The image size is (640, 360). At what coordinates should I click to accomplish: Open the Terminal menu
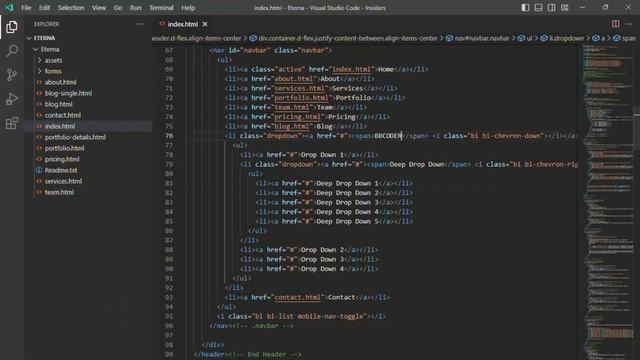[161, 8]
